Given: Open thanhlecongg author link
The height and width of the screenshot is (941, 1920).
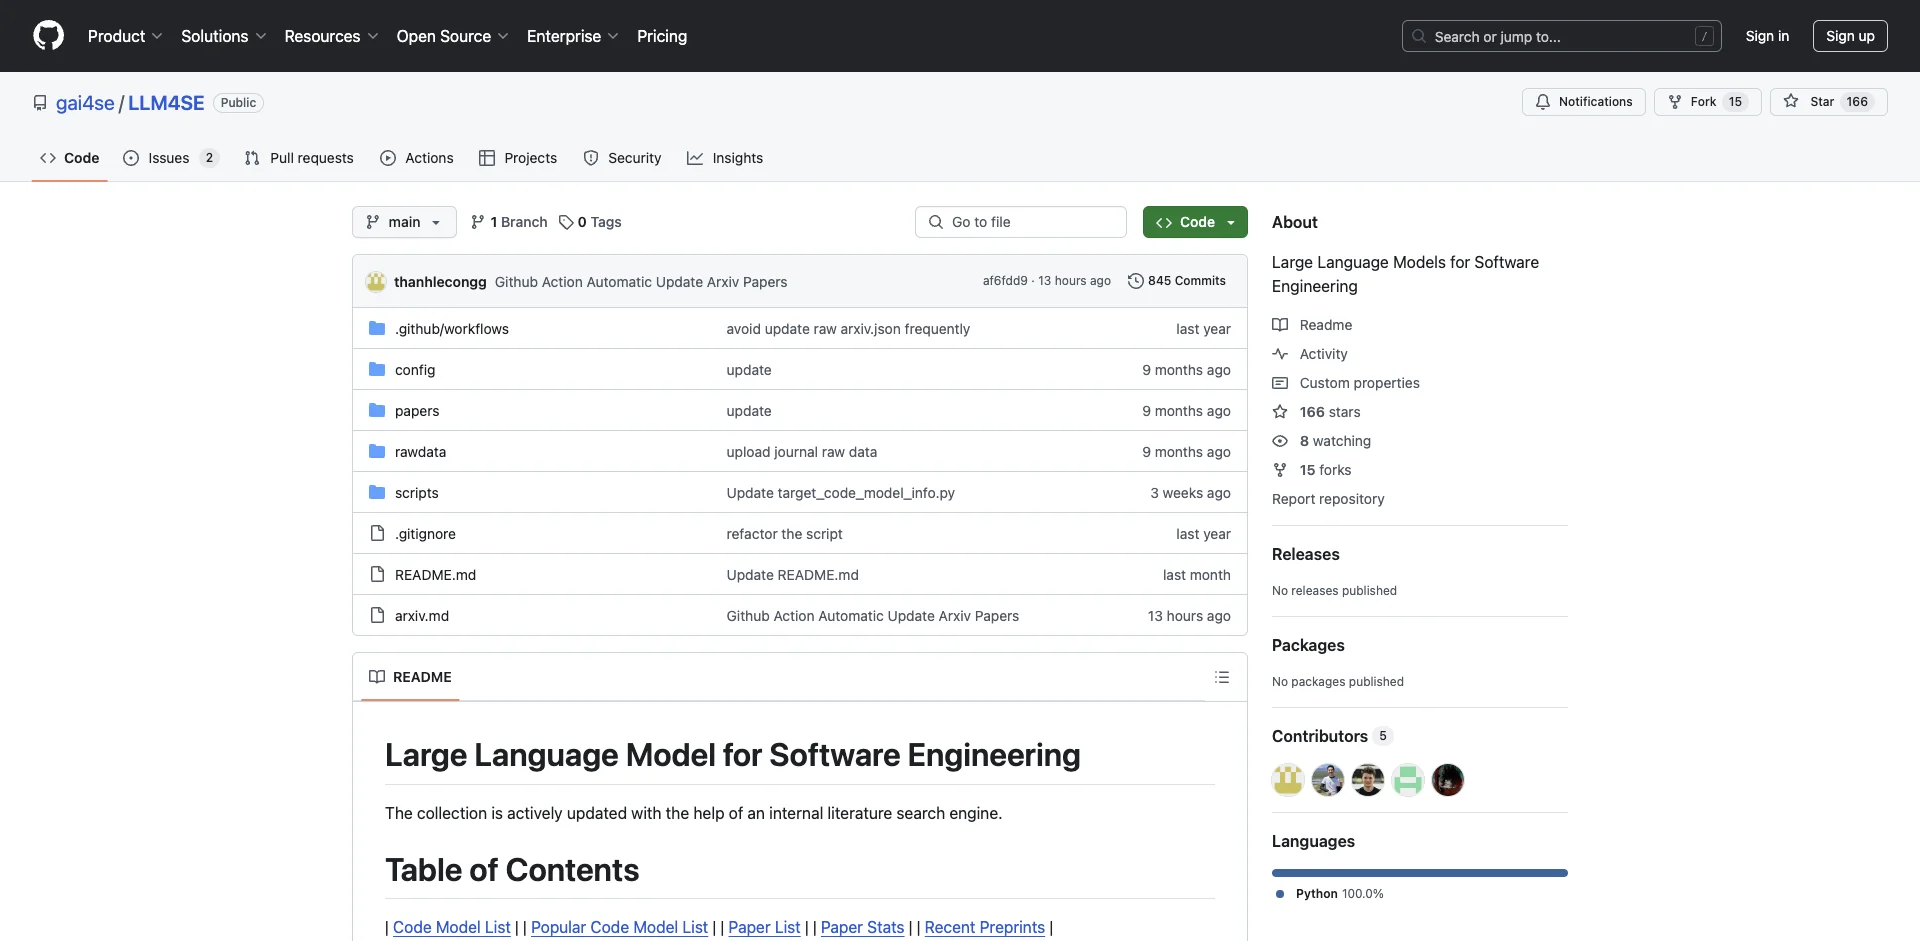Looking at the screenshot, I should pos(440,282).
